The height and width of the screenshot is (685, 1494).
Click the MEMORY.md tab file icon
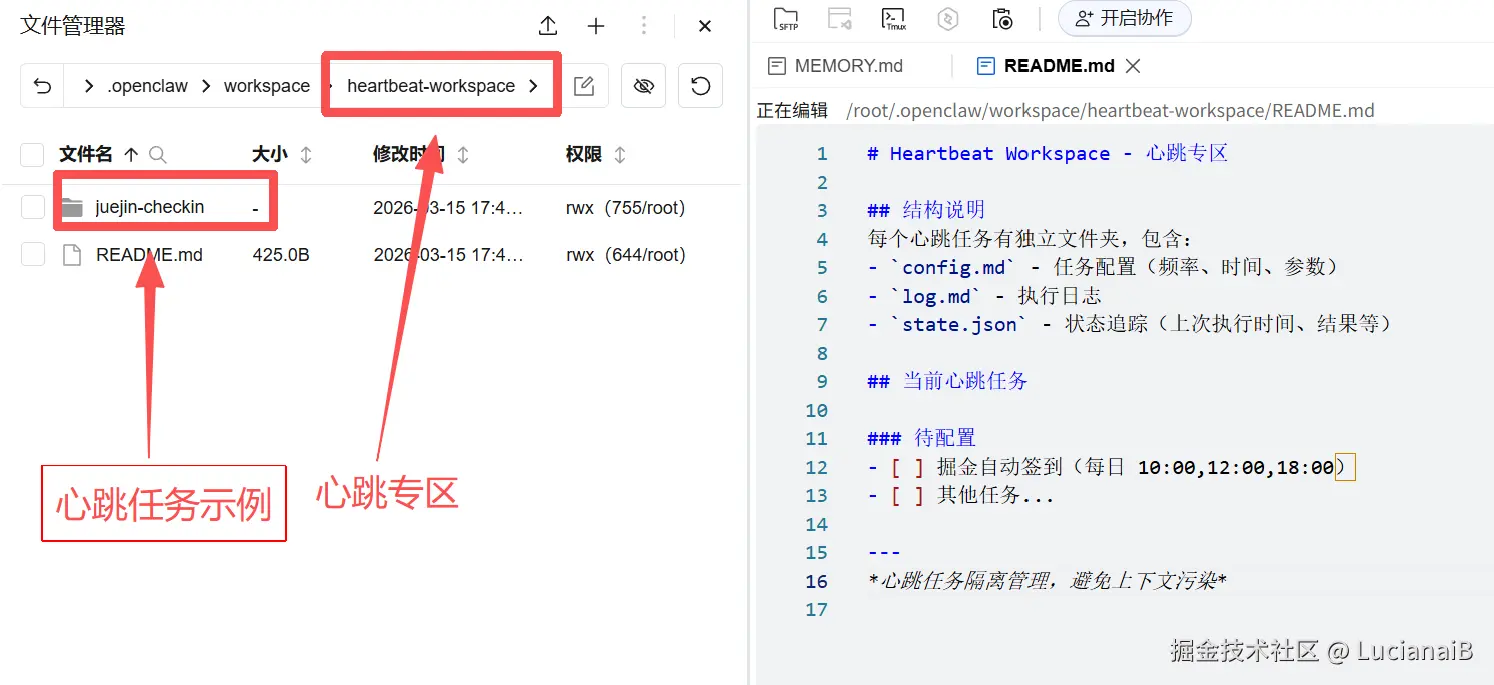tap(777, 66)
